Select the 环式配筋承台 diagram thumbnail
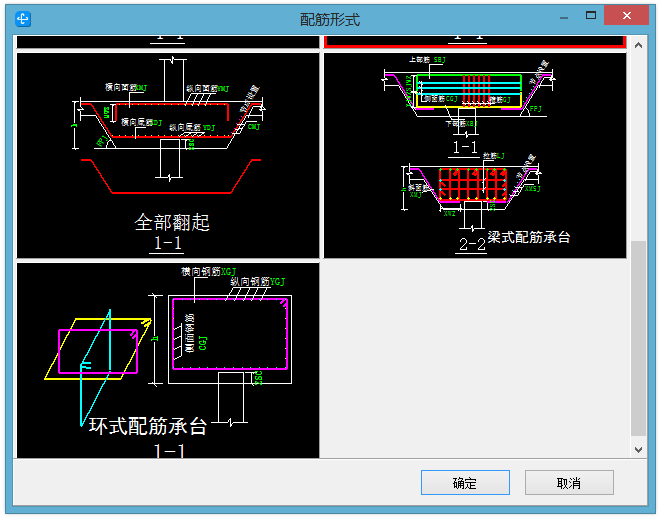This screenshot has width=667, height=524. coord(168,361)
